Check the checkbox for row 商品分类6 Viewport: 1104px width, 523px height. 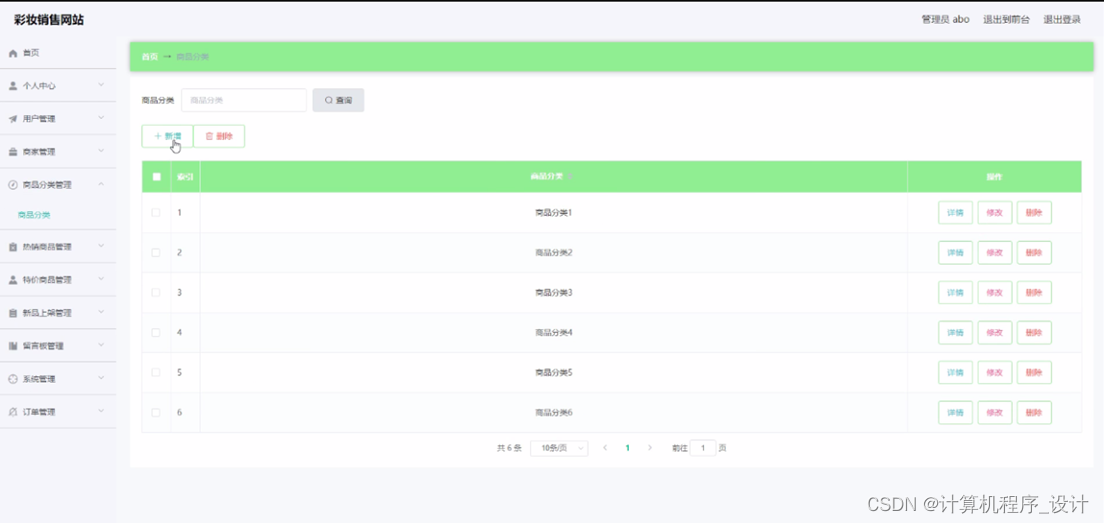(156, 412)
